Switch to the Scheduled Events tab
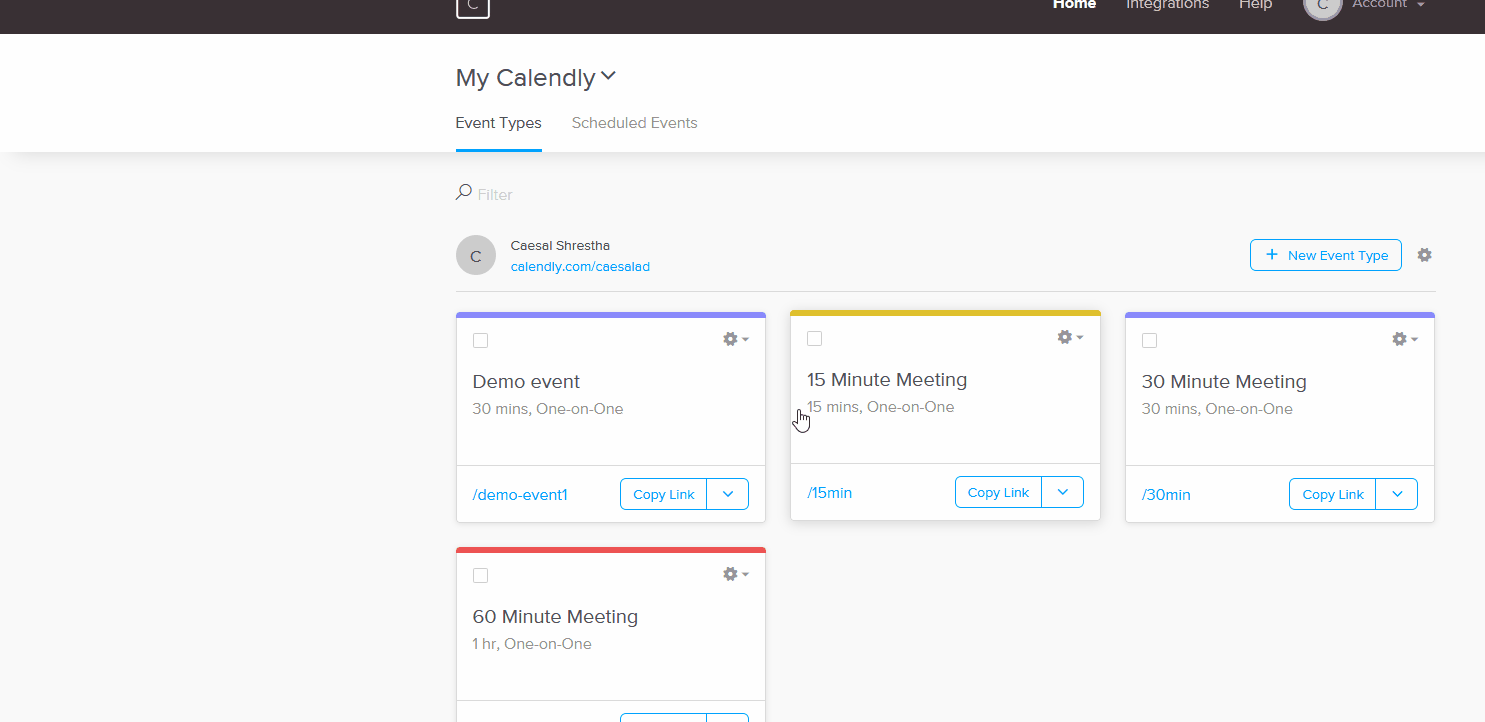Viewport: 1485px width, 722px height. coord(635,123)
